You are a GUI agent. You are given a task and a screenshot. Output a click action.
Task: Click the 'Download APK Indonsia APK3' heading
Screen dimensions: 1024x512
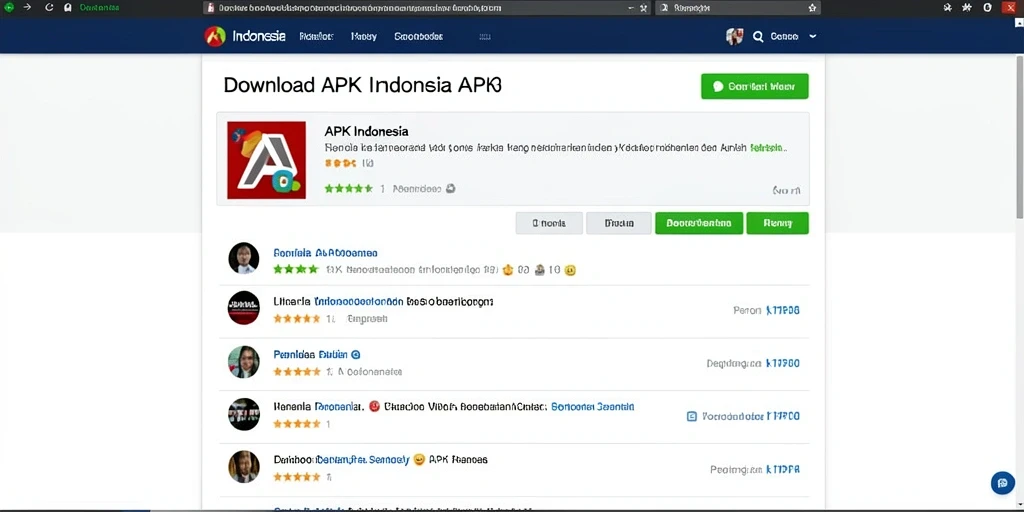pos(362,85)
